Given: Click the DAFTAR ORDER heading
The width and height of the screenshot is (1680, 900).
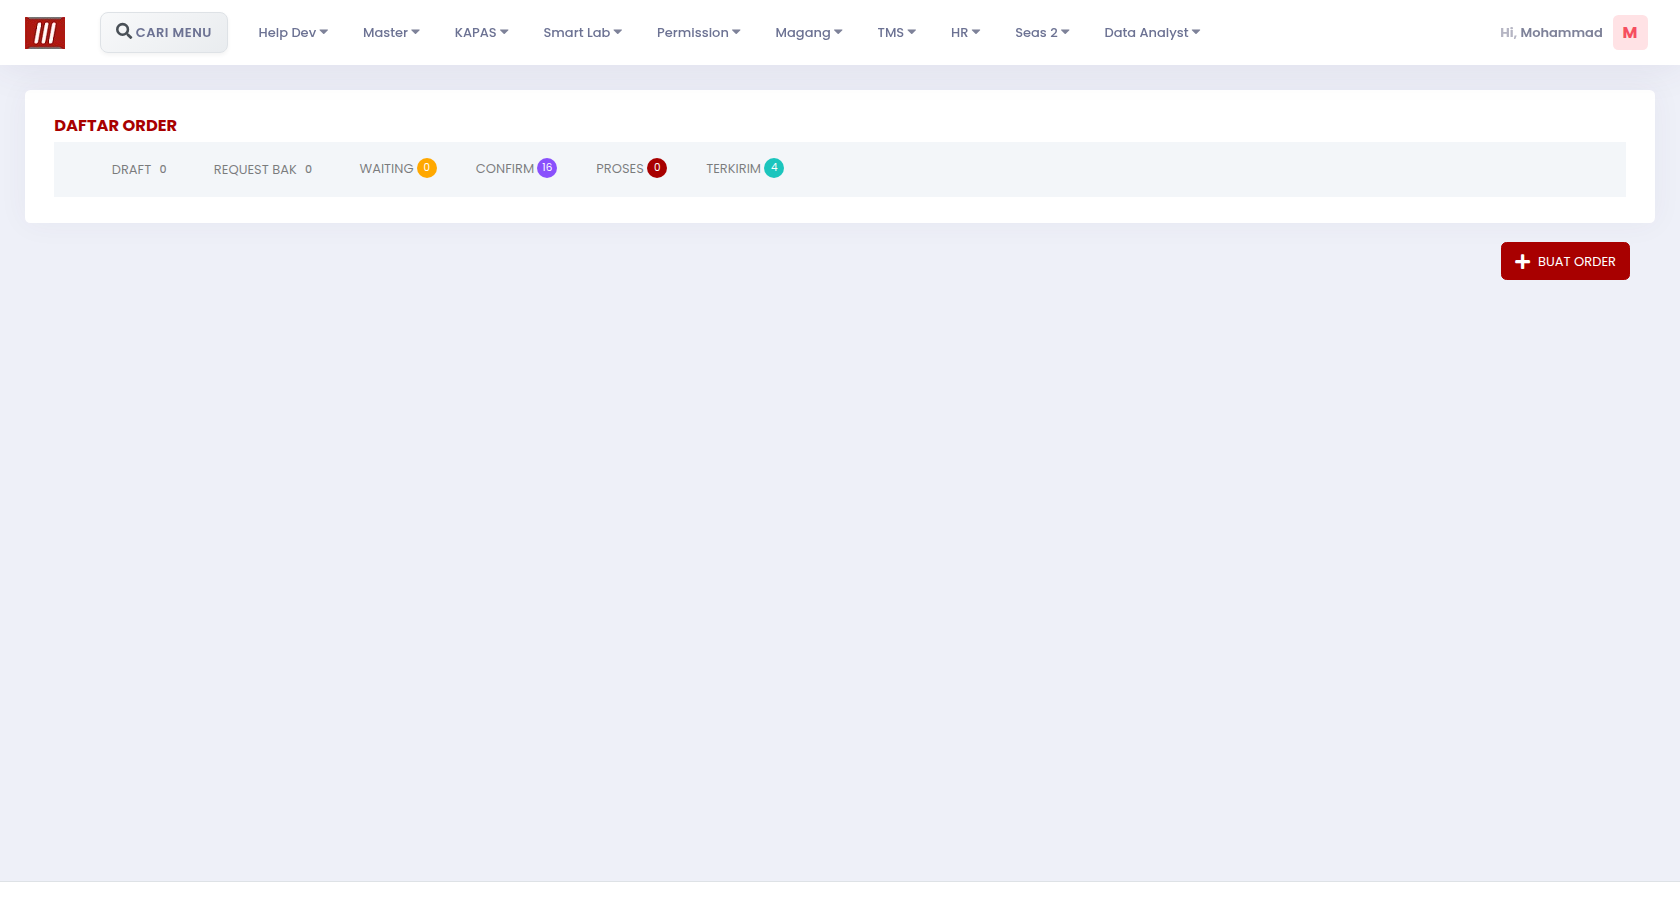Looking at the screenshot, I should [115, 126].
